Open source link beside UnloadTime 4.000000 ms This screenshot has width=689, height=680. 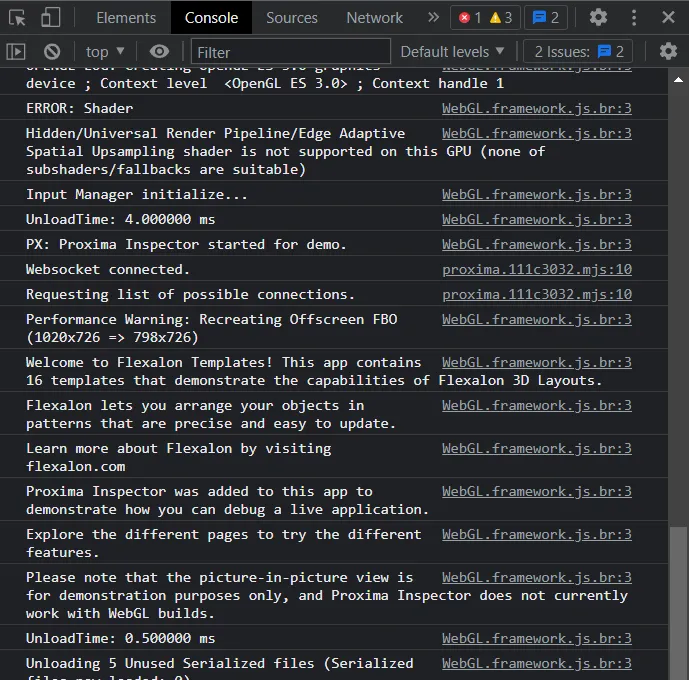pos(537,219)
